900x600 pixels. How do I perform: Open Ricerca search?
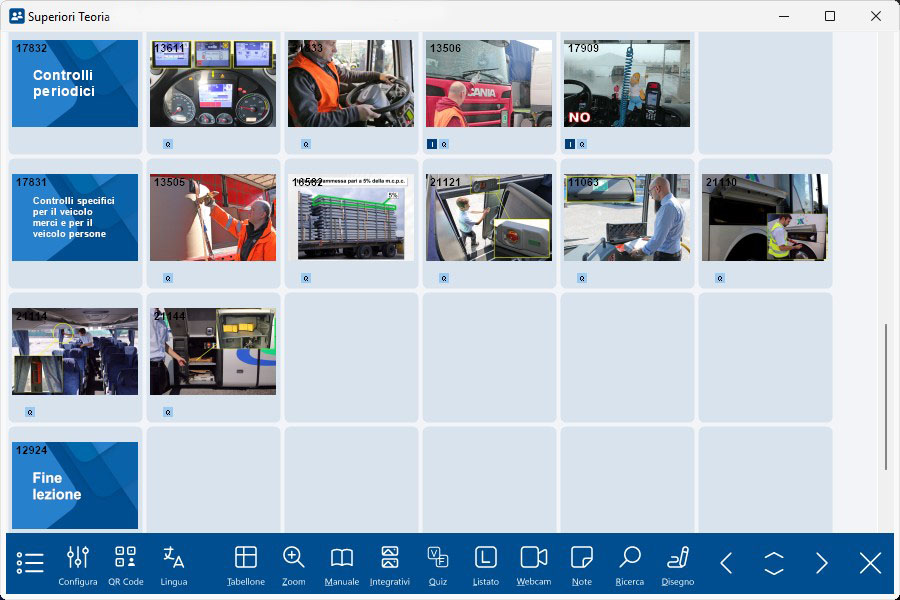[x=630, y=563]
